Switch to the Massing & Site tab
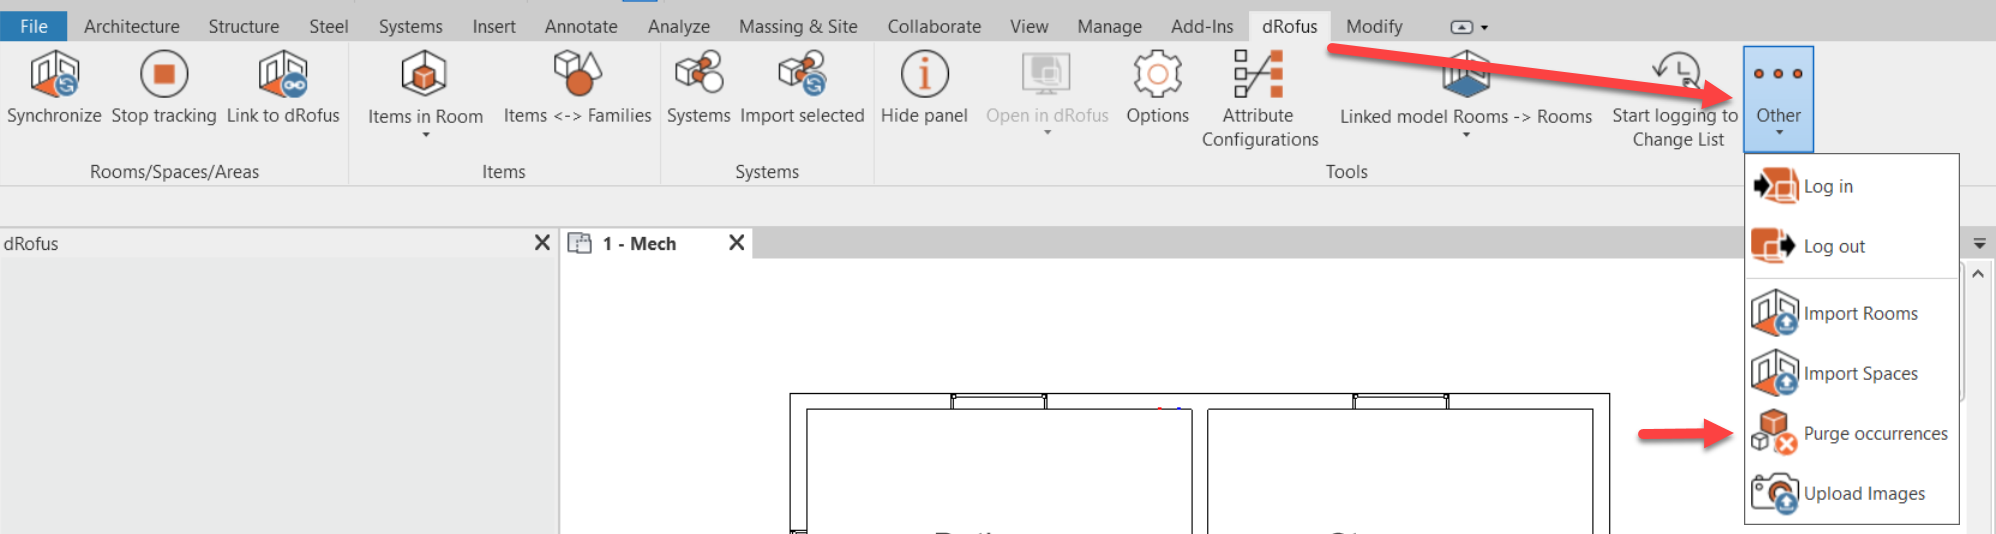The image size is (1996, 534). tap(798, 26)
